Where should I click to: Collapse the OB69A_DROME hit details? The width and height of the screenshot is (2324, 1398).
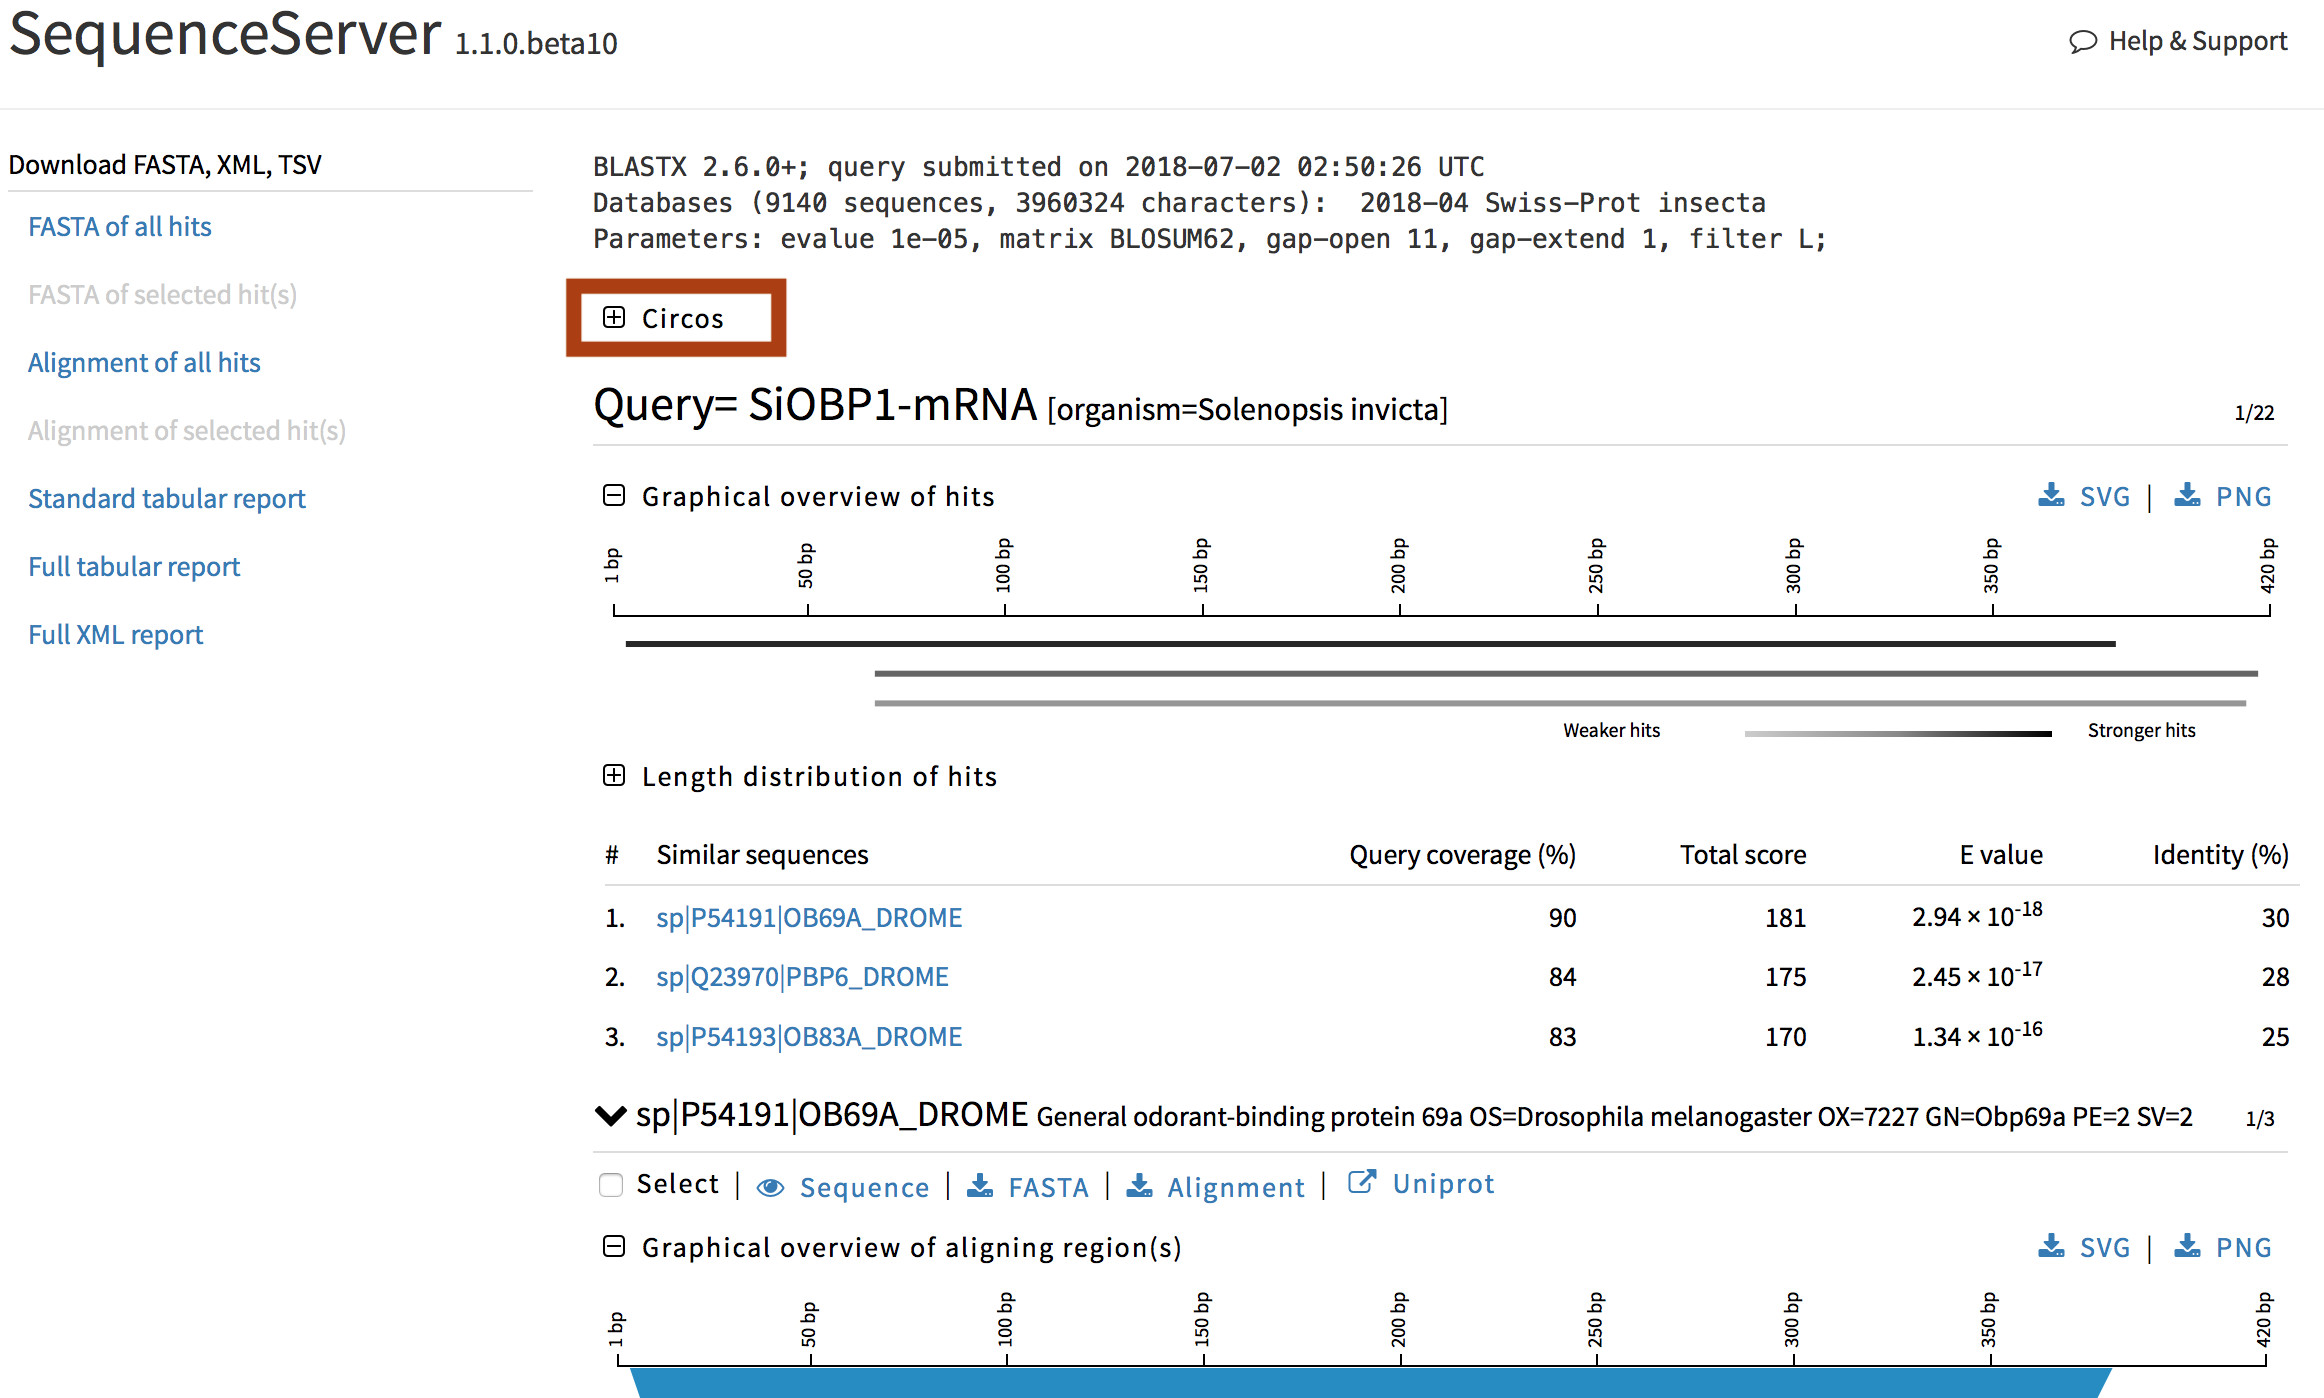point(611,1116)
